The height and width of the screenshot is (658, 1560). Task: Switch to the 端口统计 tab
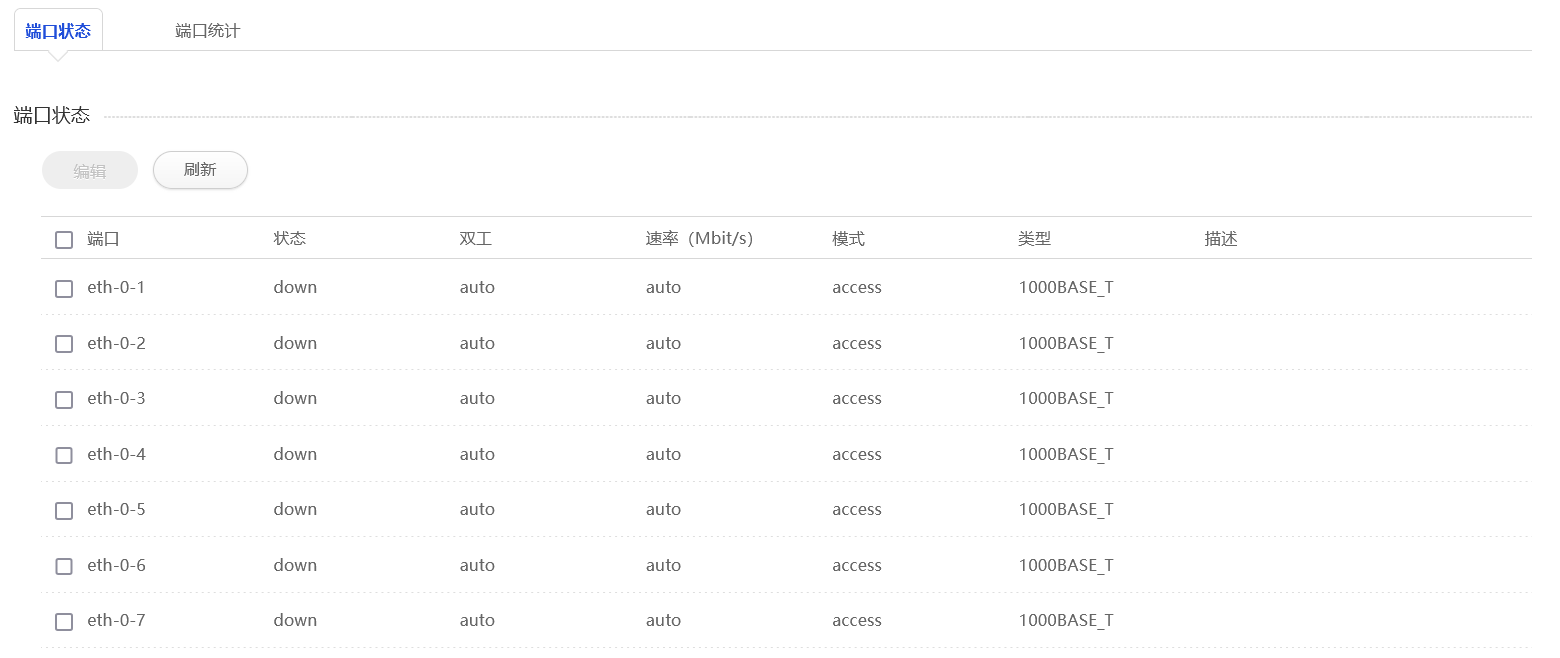click(x=207, y=30)
